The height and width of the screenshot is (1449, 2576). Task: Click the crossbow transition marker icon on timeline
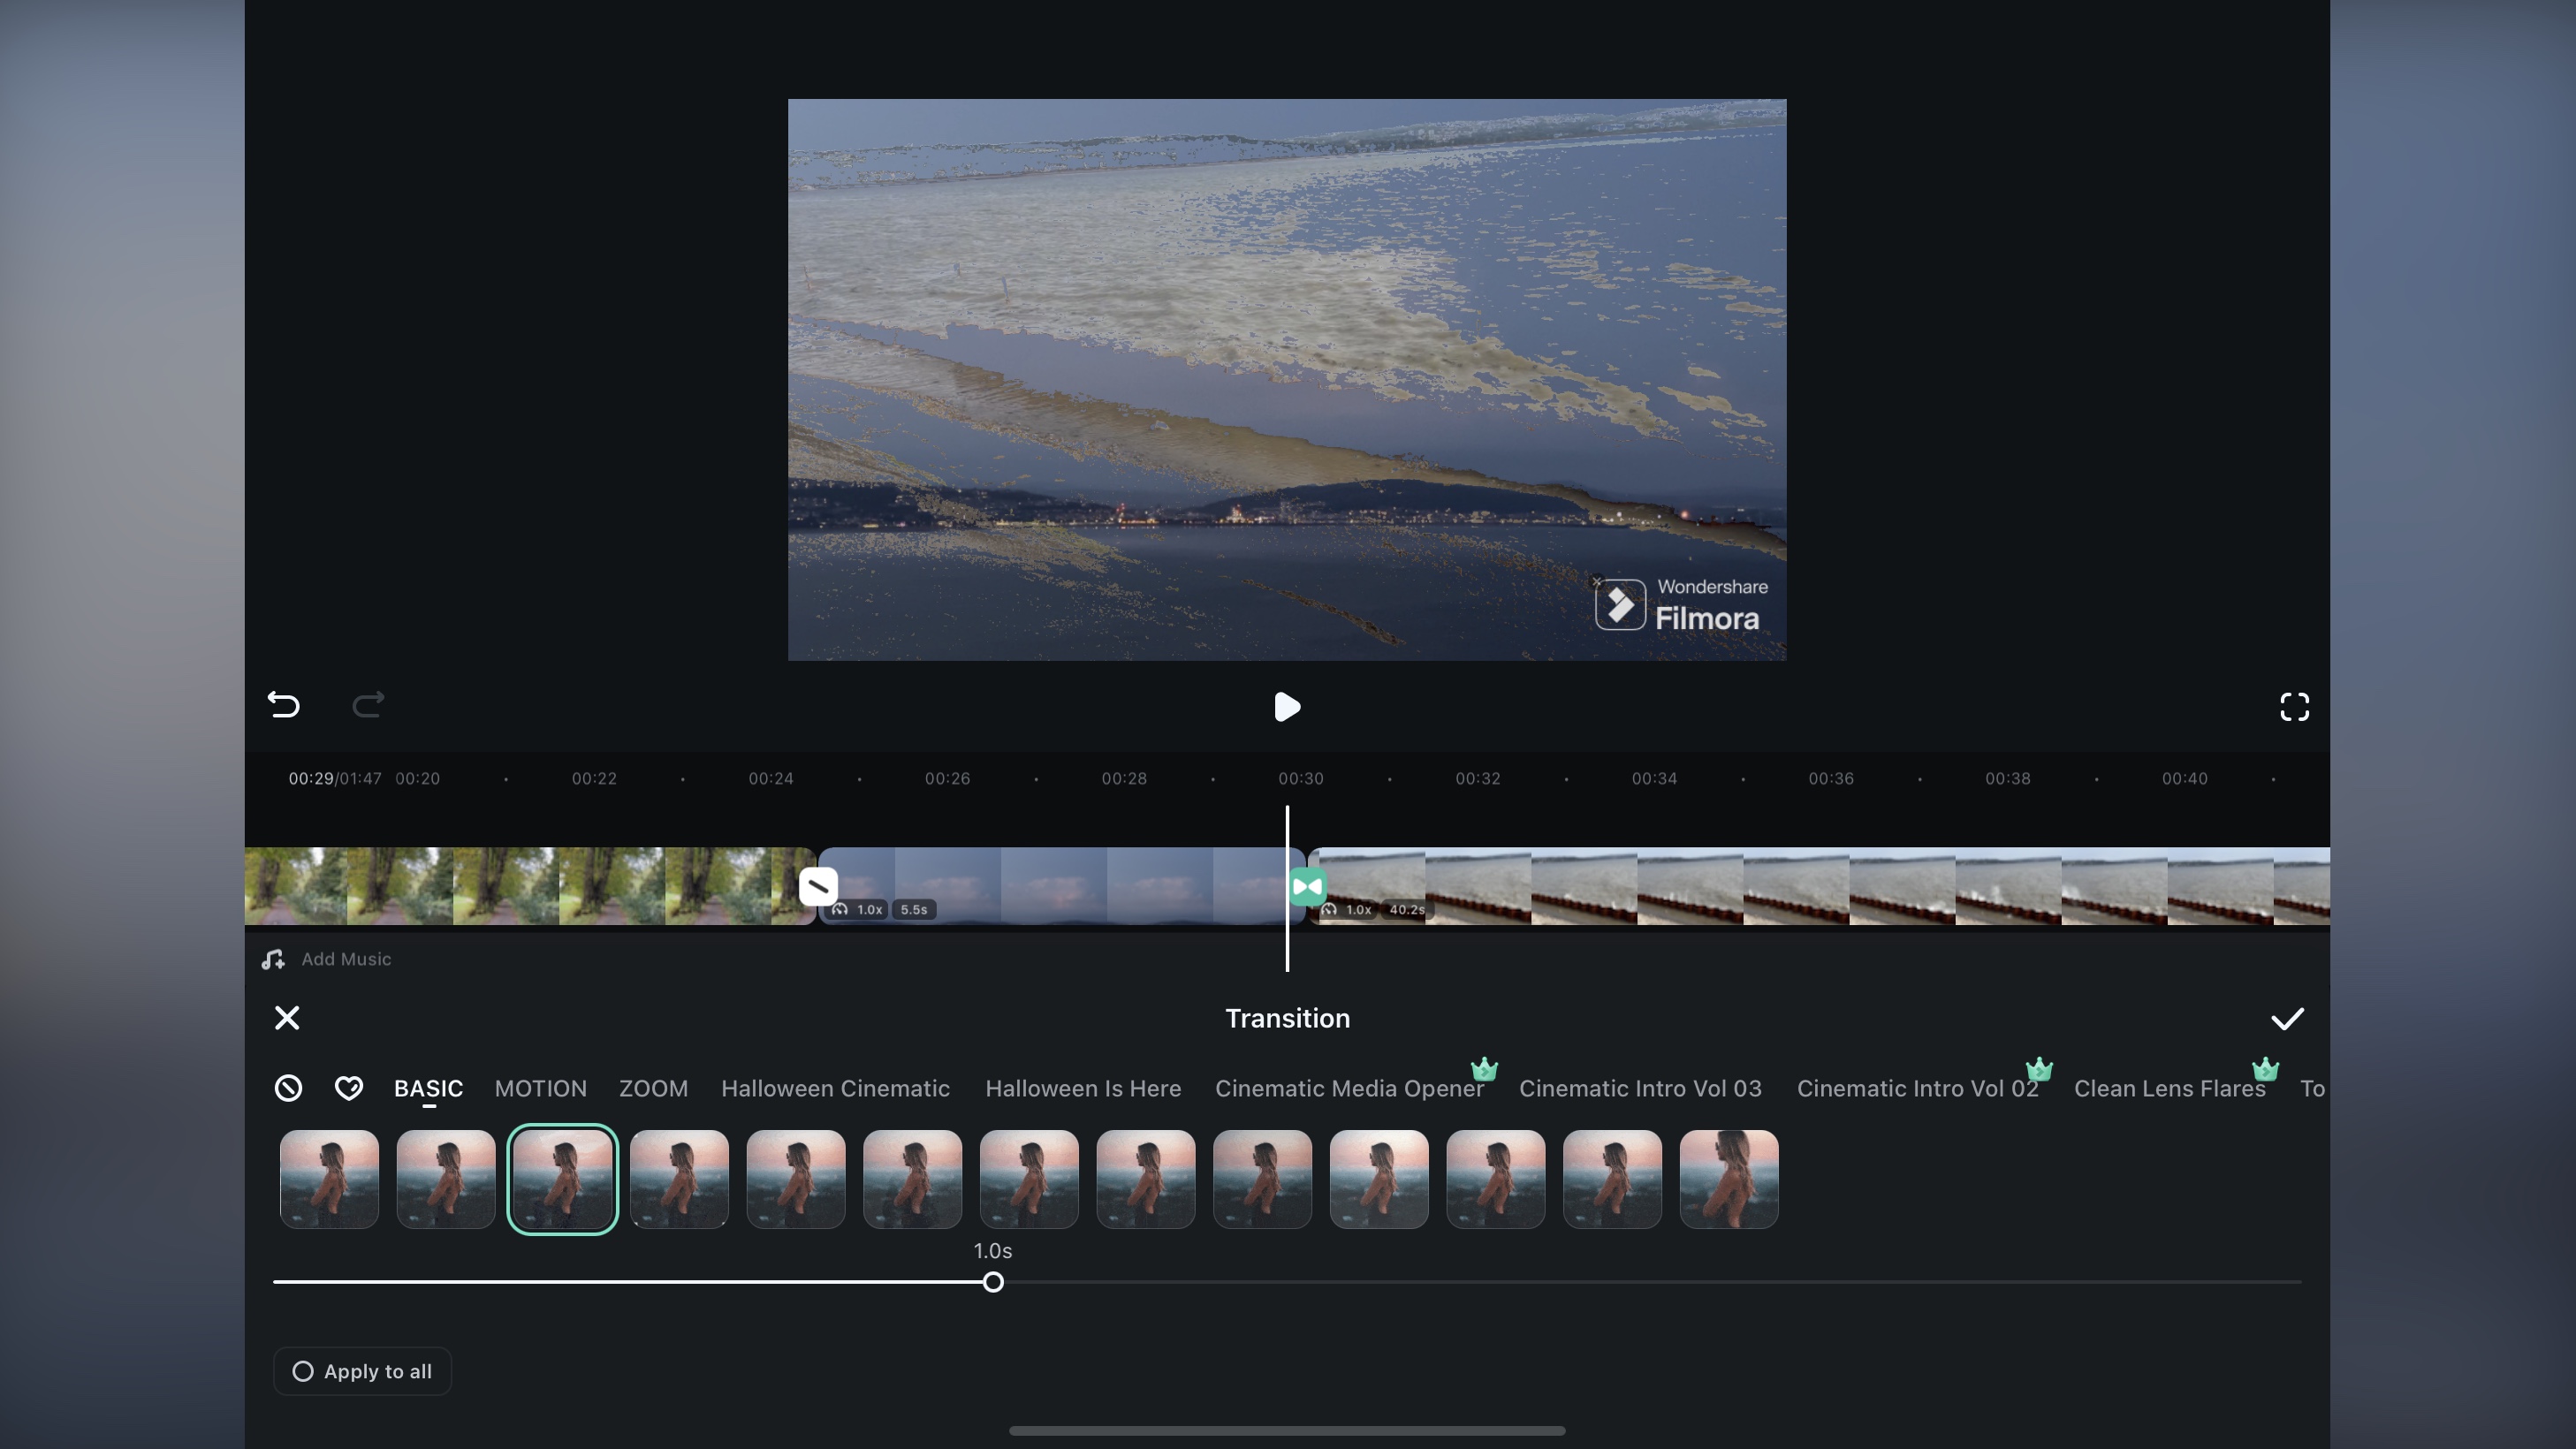pyautogui.click(x=1310, y=886)
